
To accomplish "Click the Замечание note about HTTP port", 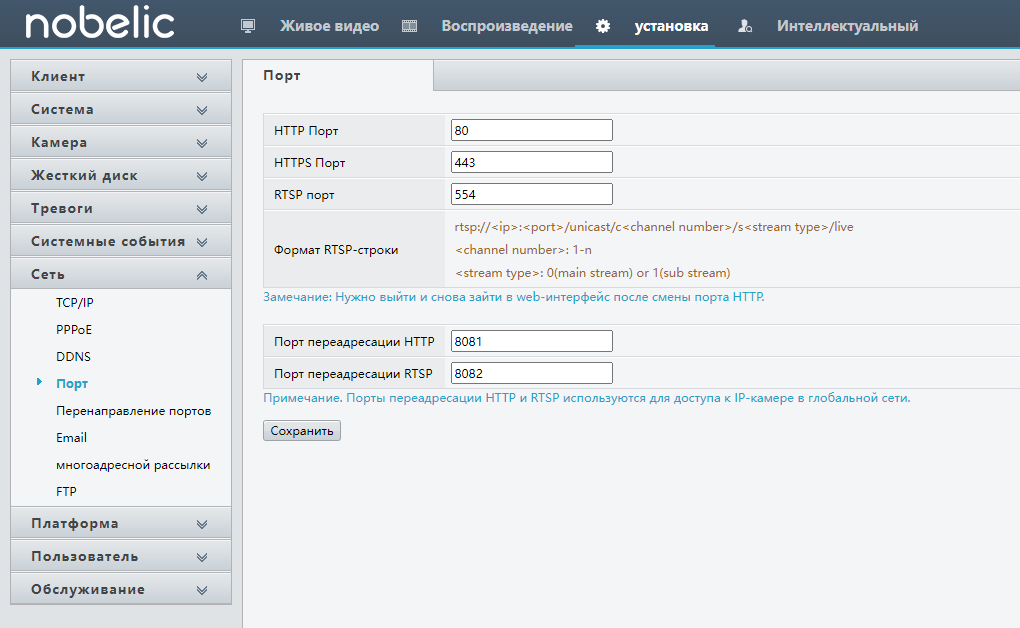I will tap(514, 297).
